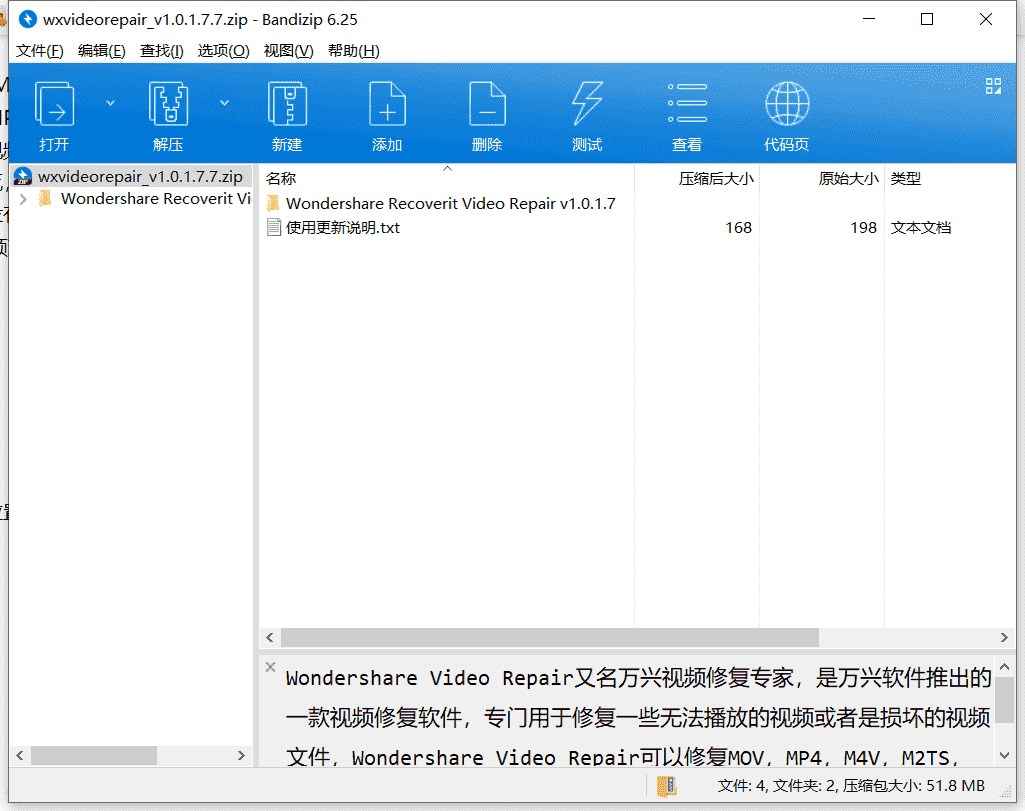Expand the Extract (解压) dropdown arrow
Image resolution: width=1025 pixels, height=811 pixels.
point(224,103)
